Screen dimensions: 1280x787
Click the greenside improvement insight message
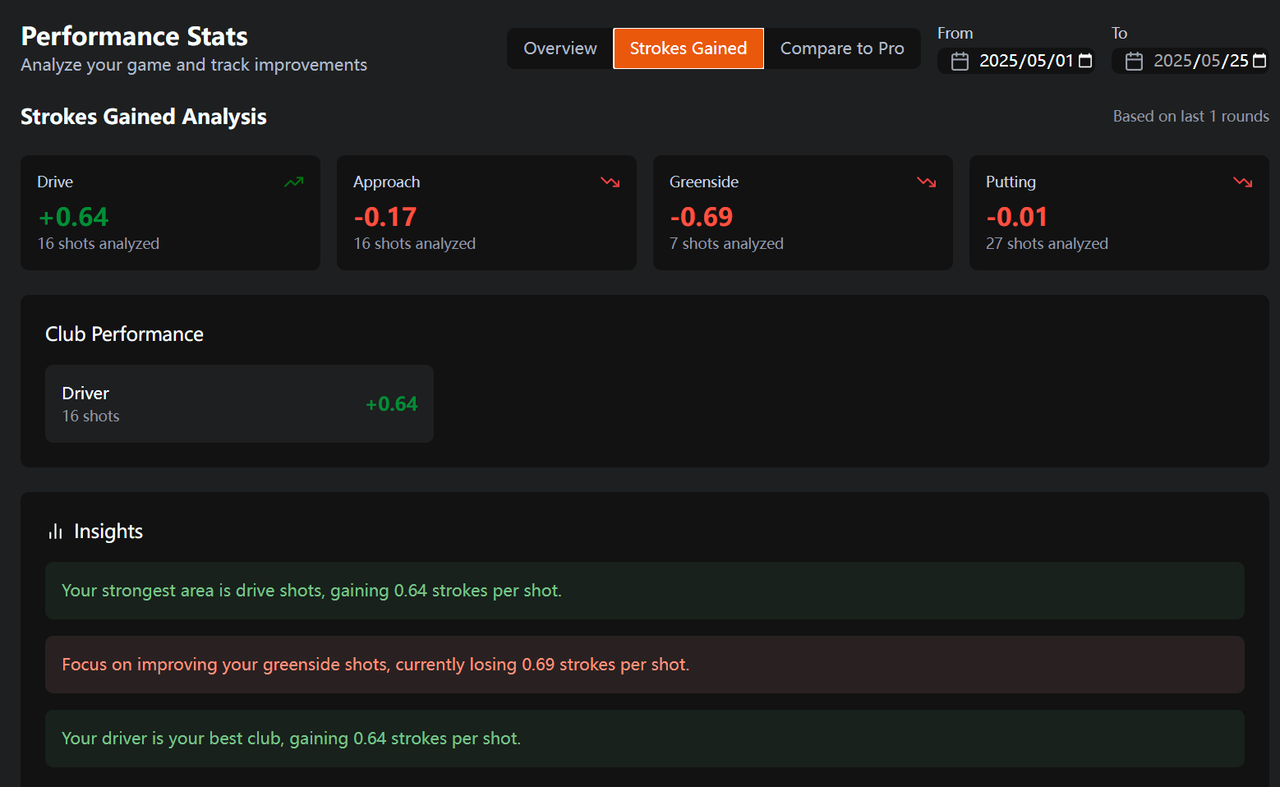(644, 665)
